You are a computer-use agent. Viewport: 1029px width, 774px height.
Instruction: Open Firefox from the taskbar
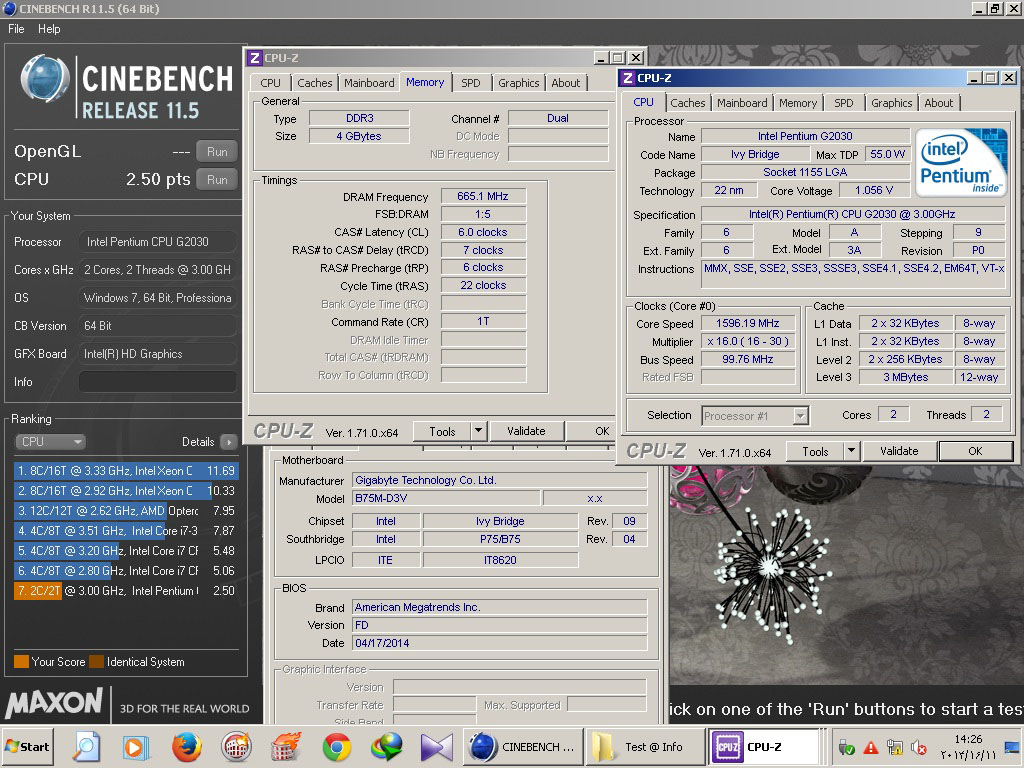pyautogui.click(x=186, y=746)
